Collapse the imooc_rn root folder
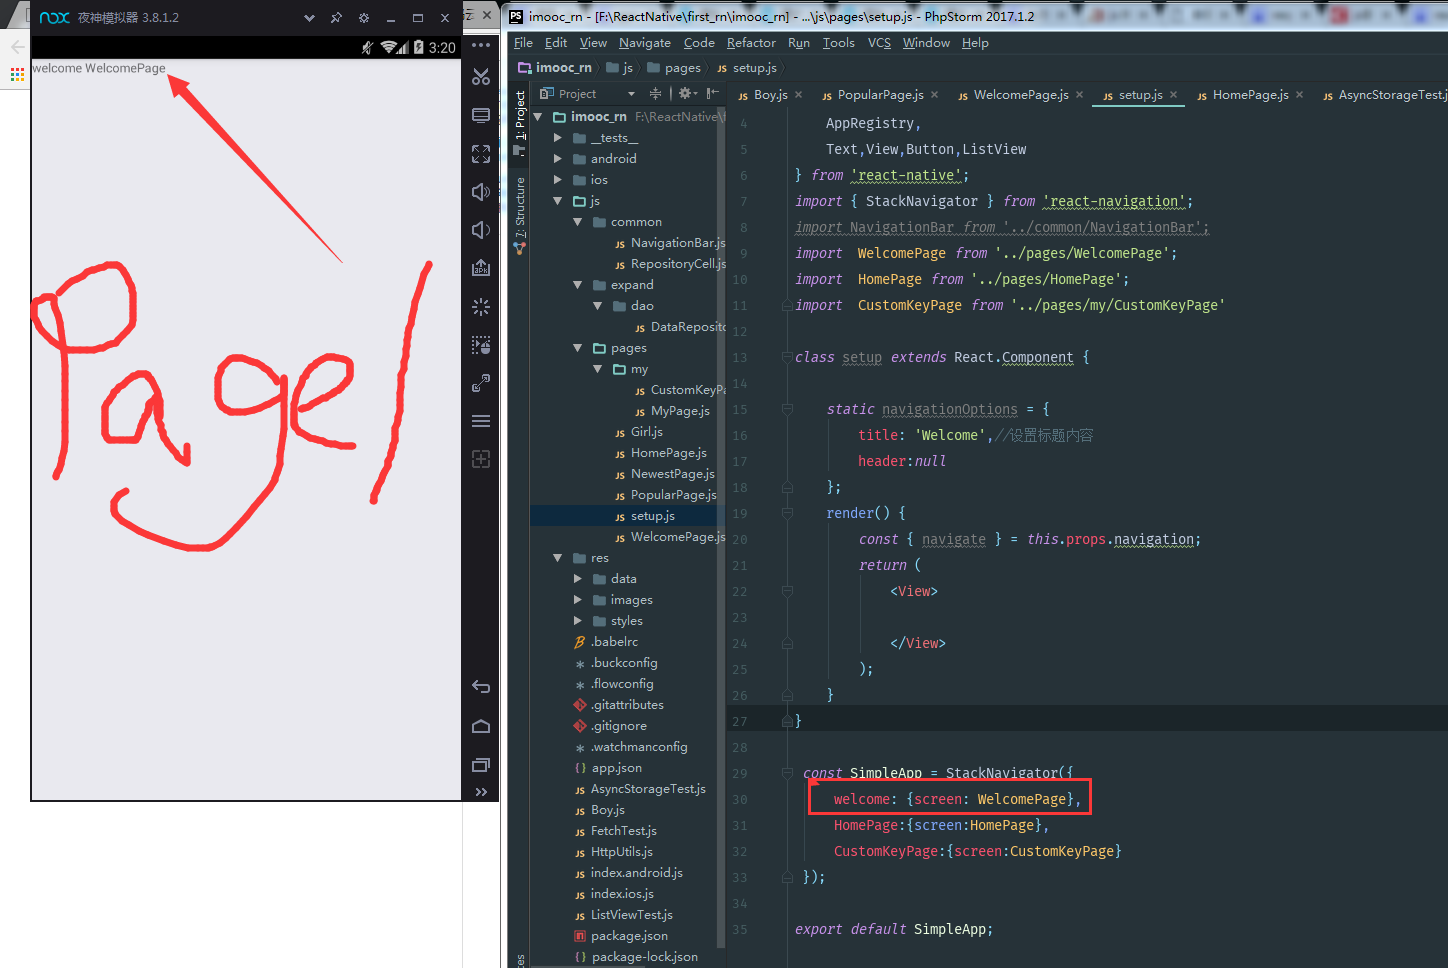The width and height of the screenshot is (1448, 968). tap(538, 117)
